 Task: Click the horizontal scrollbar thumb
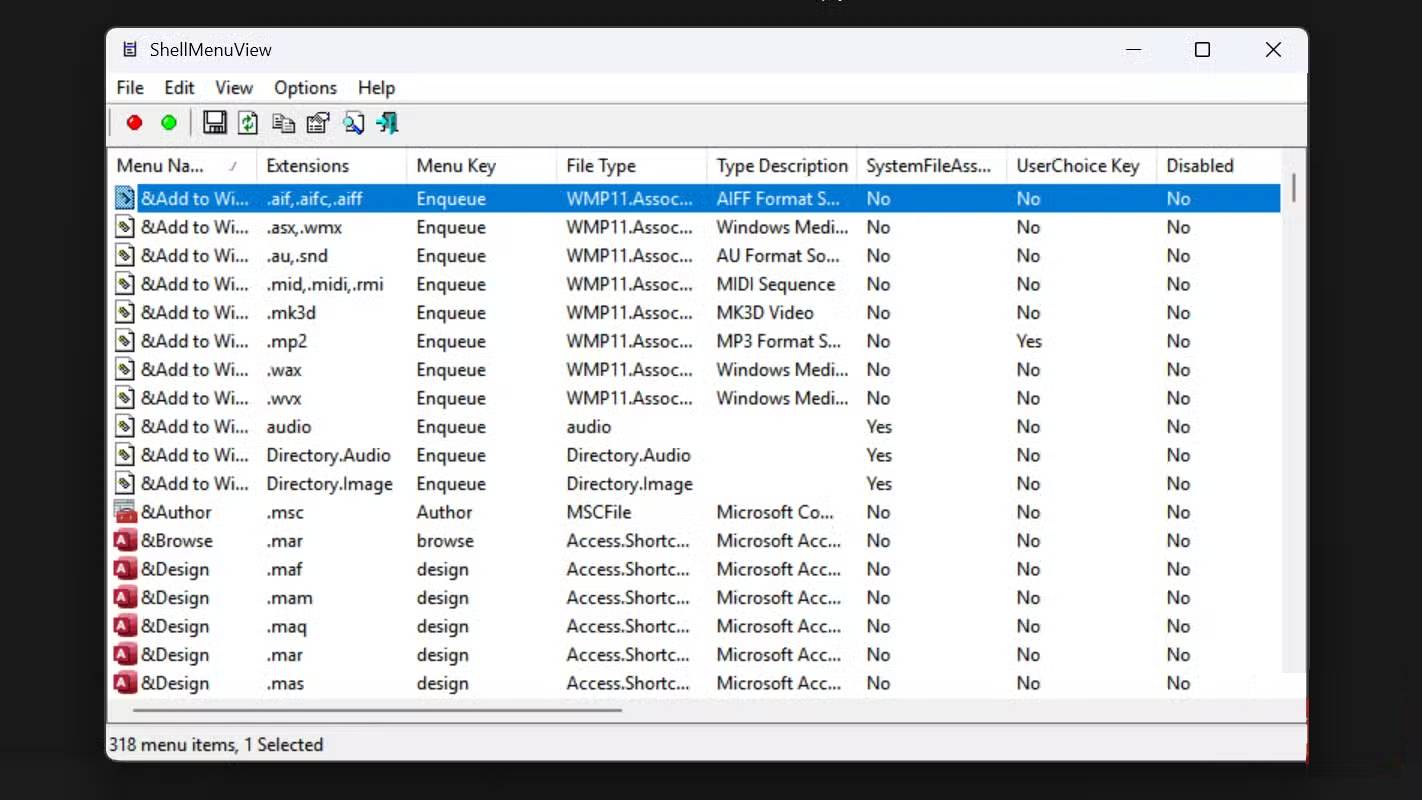377,710
